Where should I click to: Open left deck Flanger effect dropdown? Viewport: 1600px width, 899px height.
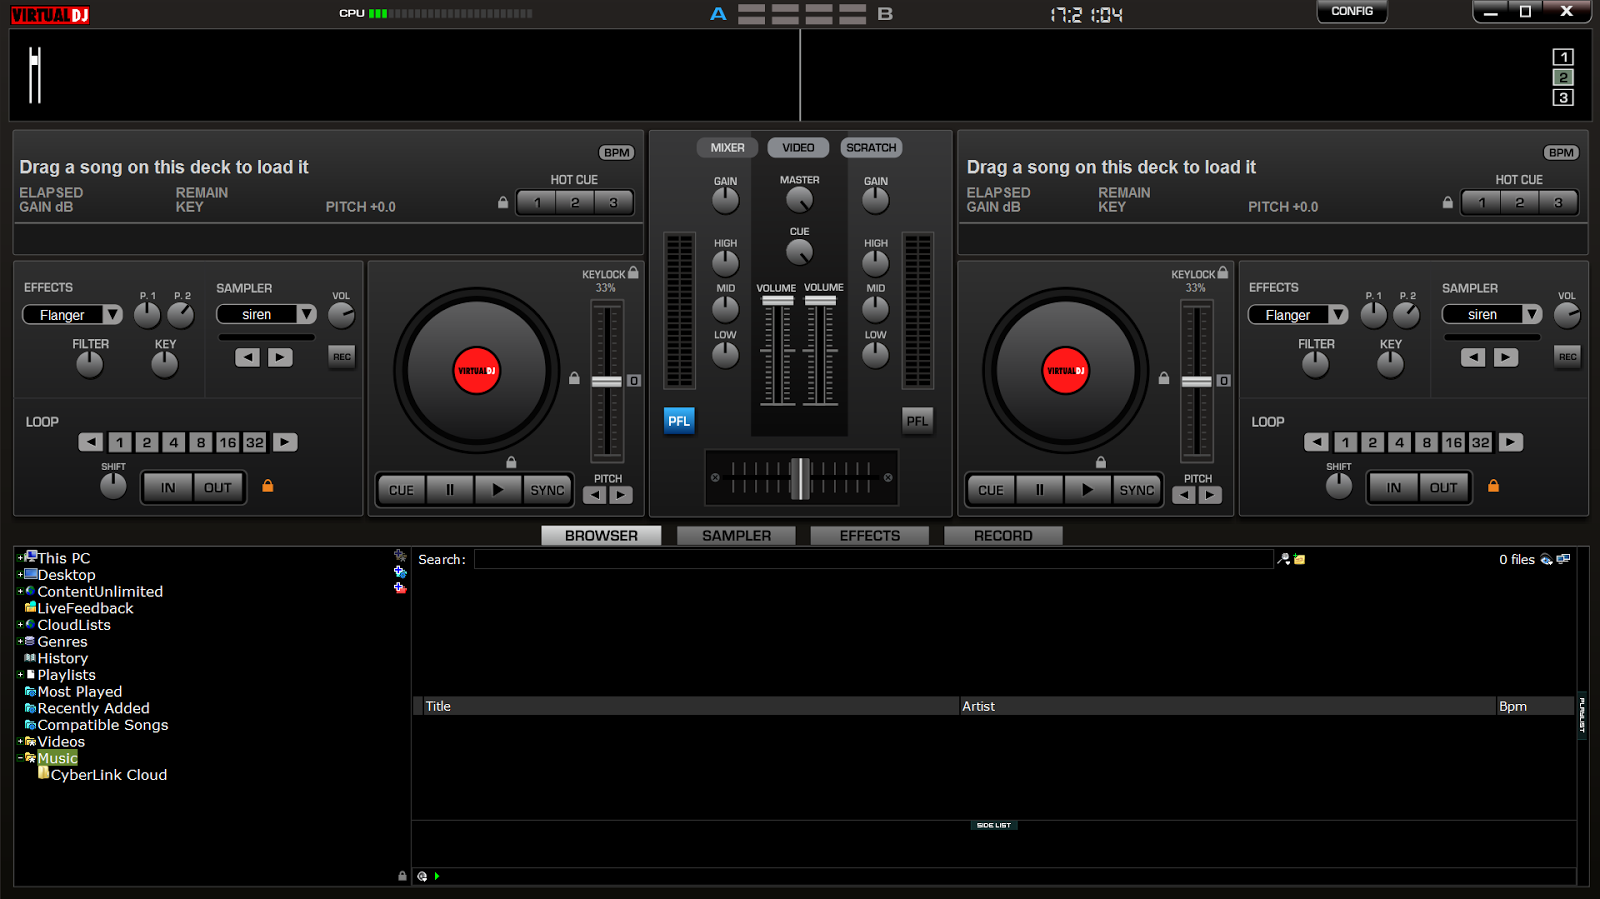[x=72, y=315]
